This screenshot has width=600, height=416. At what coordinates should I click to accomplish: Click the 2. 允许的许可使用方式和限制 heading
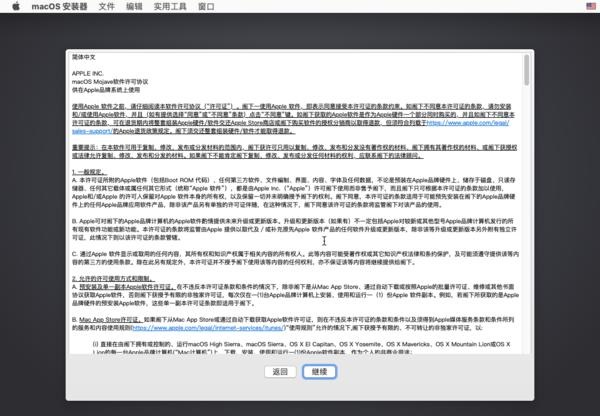click(114, 278)
